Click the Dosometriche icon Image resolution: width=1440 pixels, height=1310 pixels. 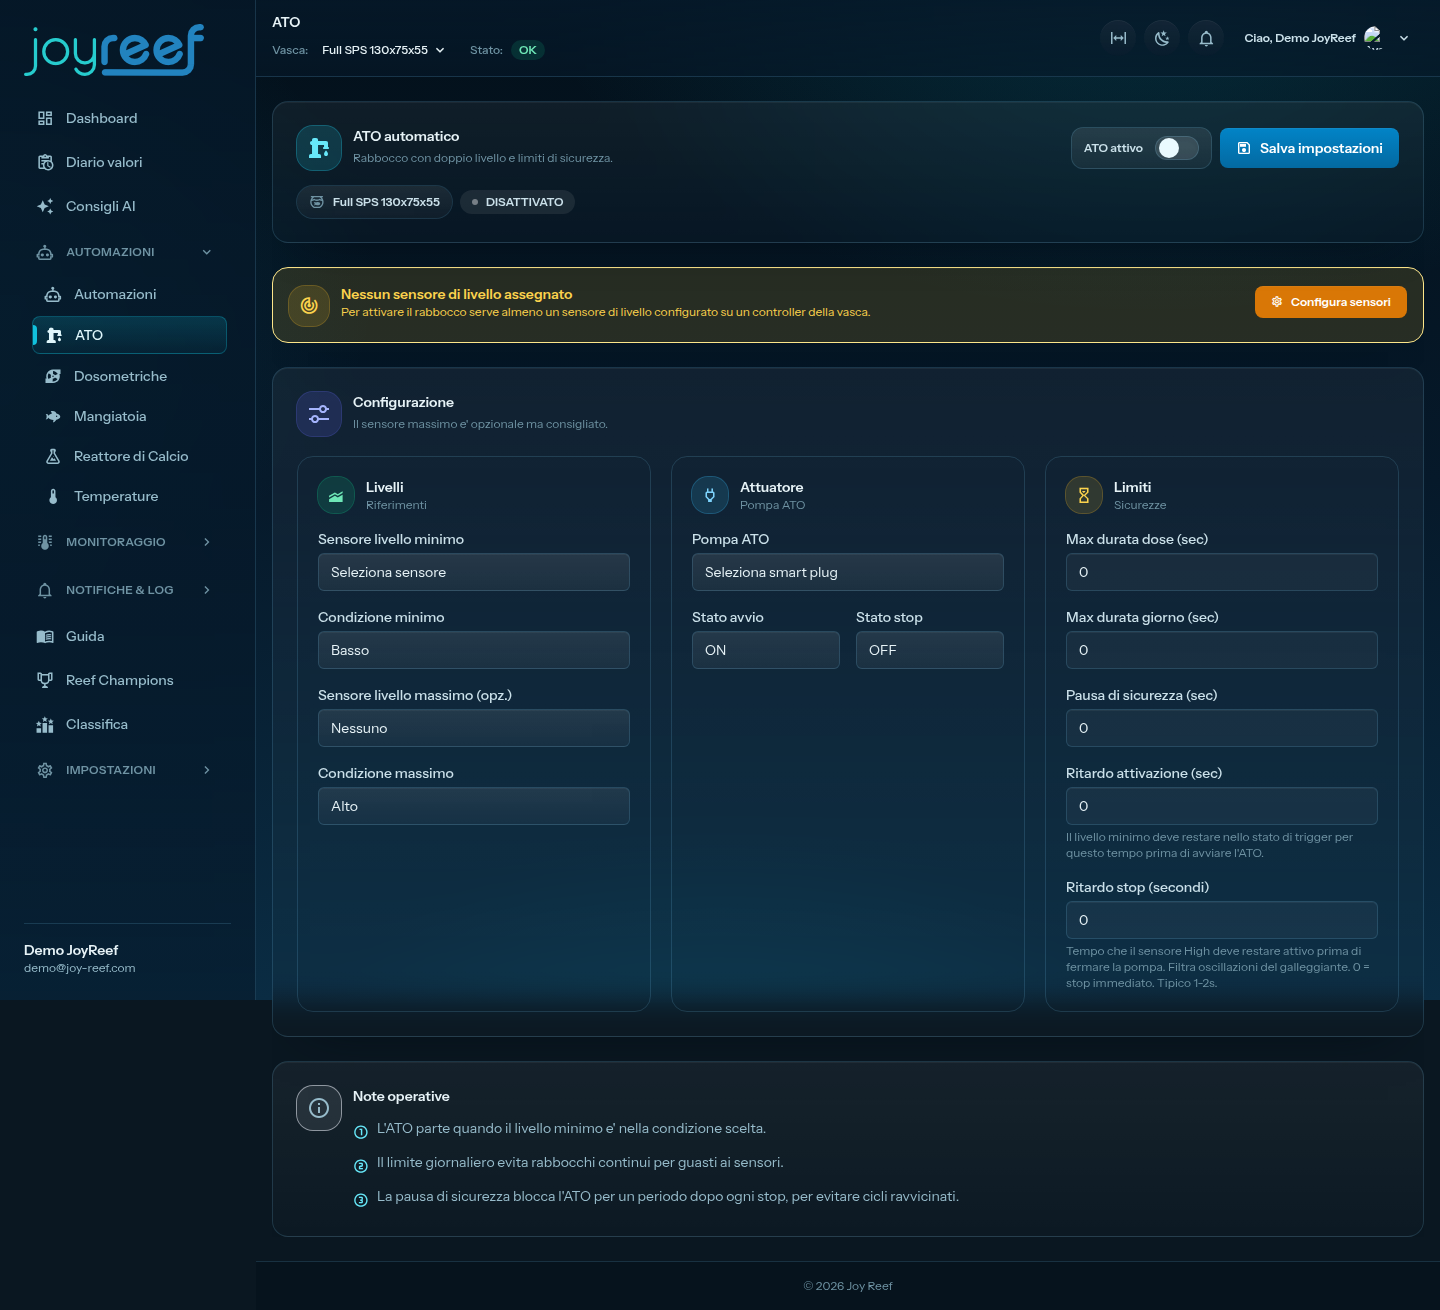(53, 376)
